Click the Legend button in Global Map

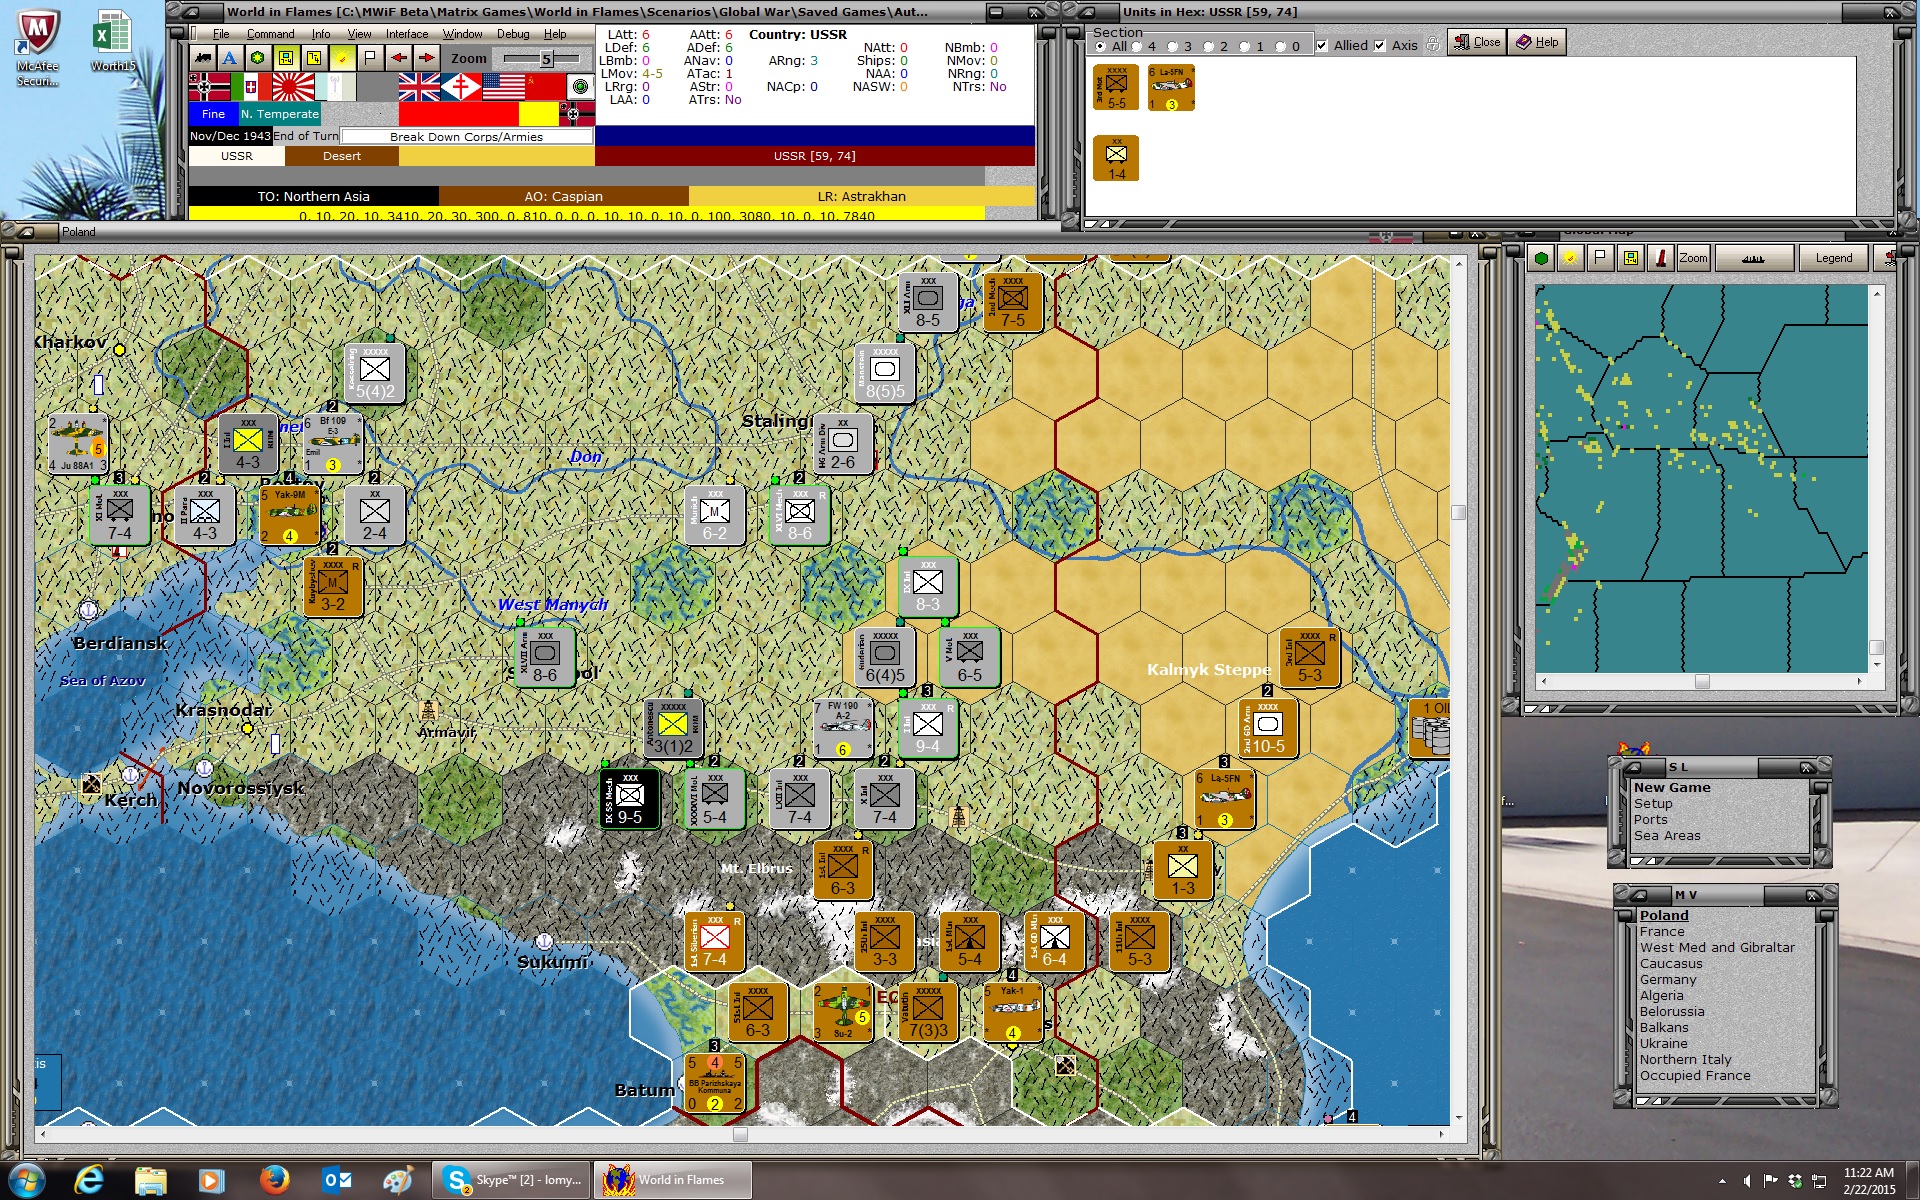click(1833, 258)
